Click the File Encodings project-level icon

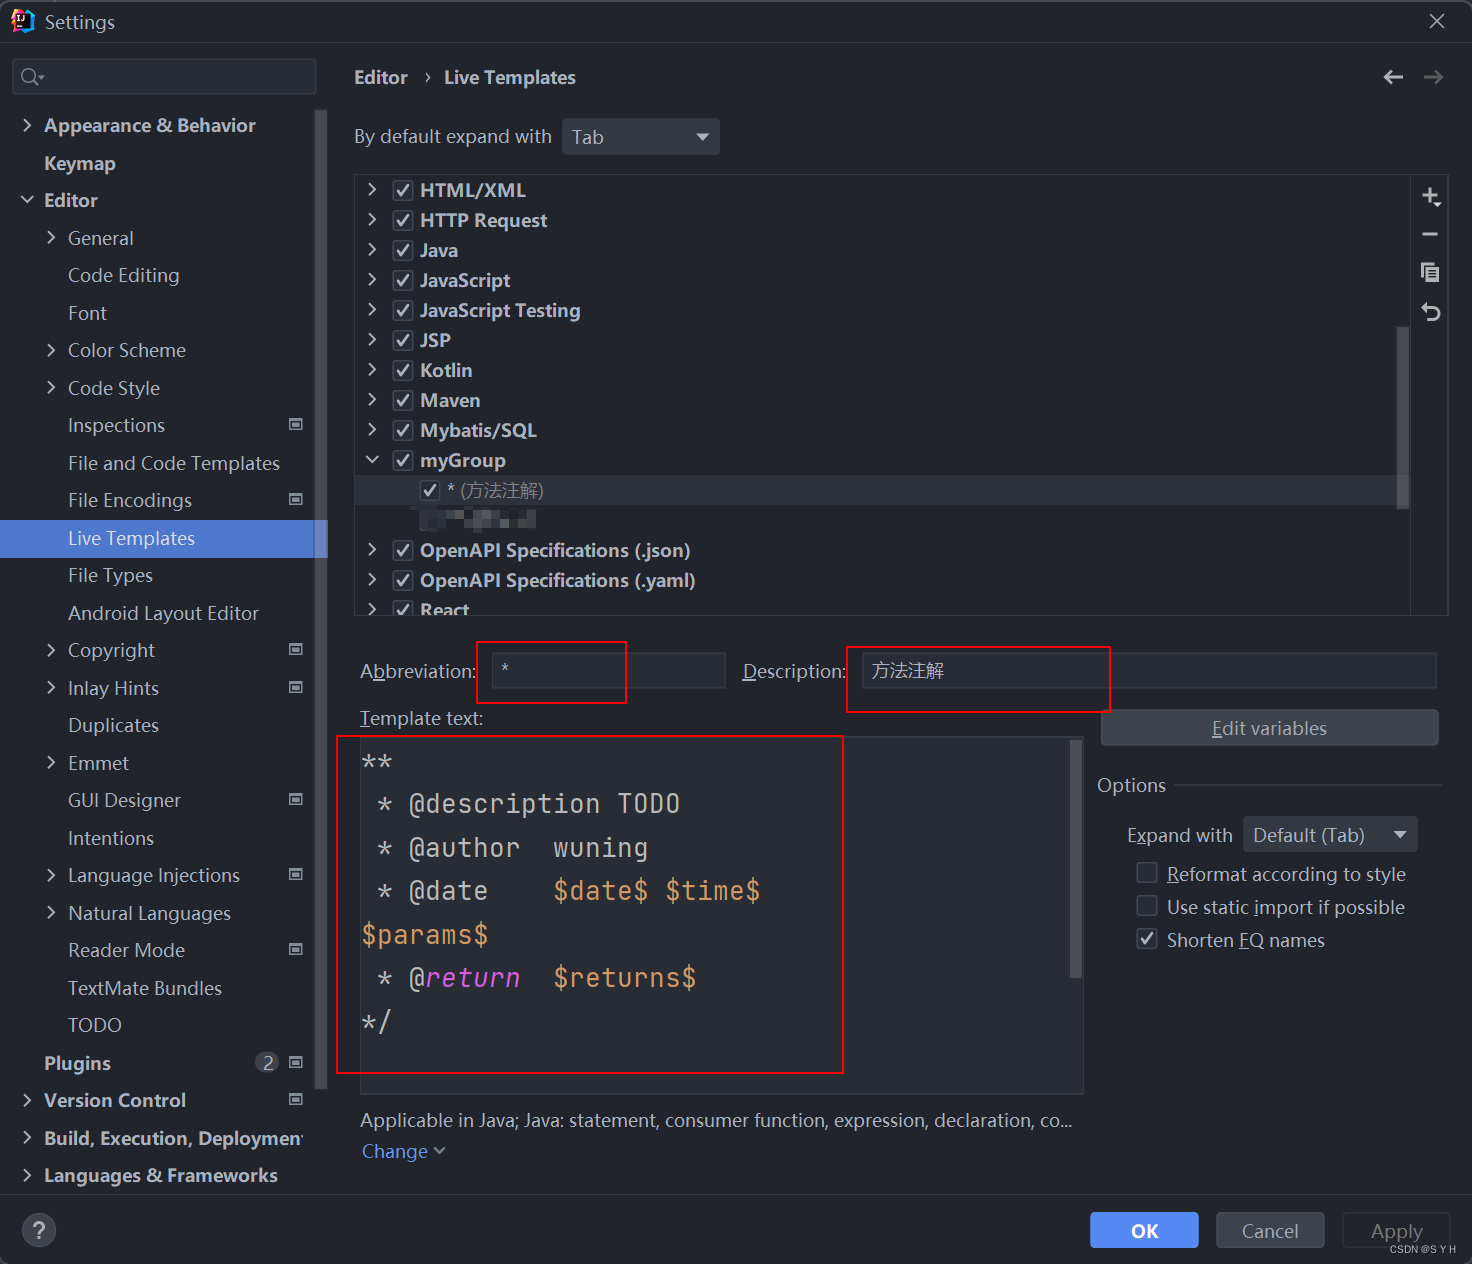[296, 500]
